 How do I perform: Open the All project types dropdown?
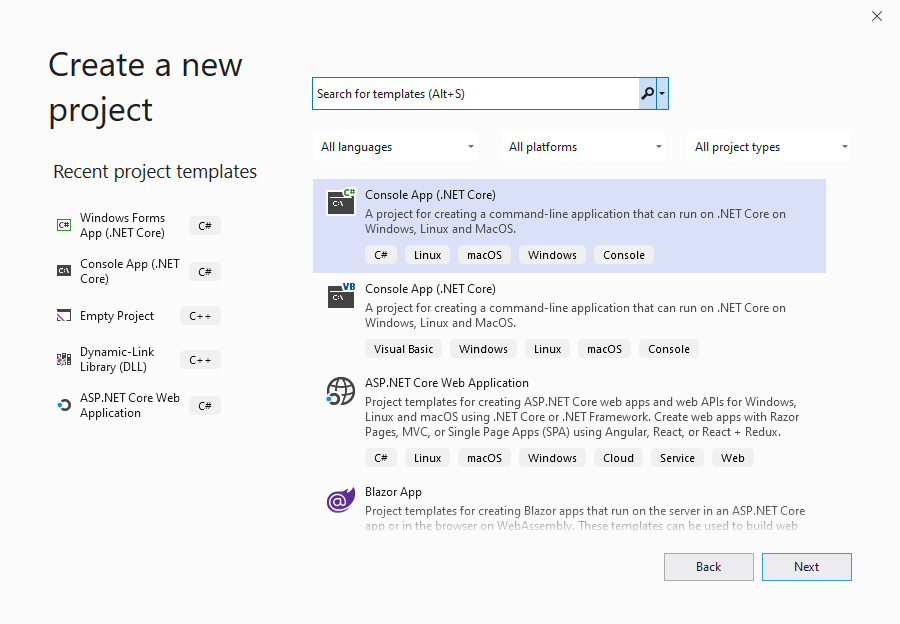click(770, 147)
